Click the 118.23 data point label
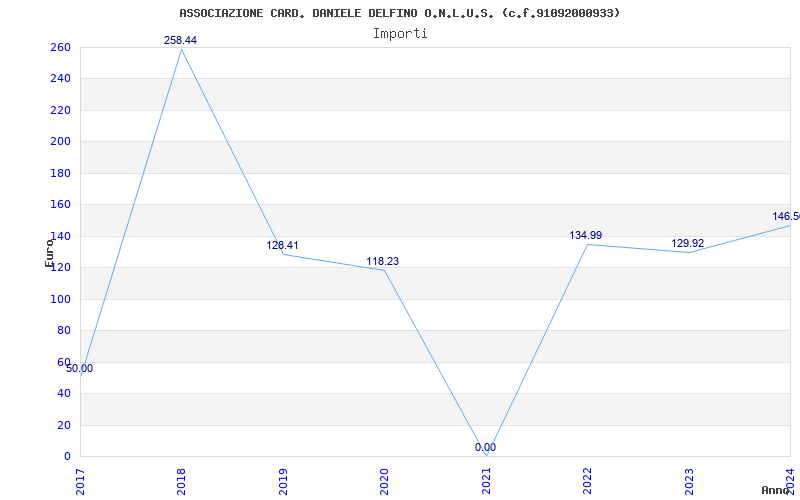The image size is (800, 500). tap(383, 261)
